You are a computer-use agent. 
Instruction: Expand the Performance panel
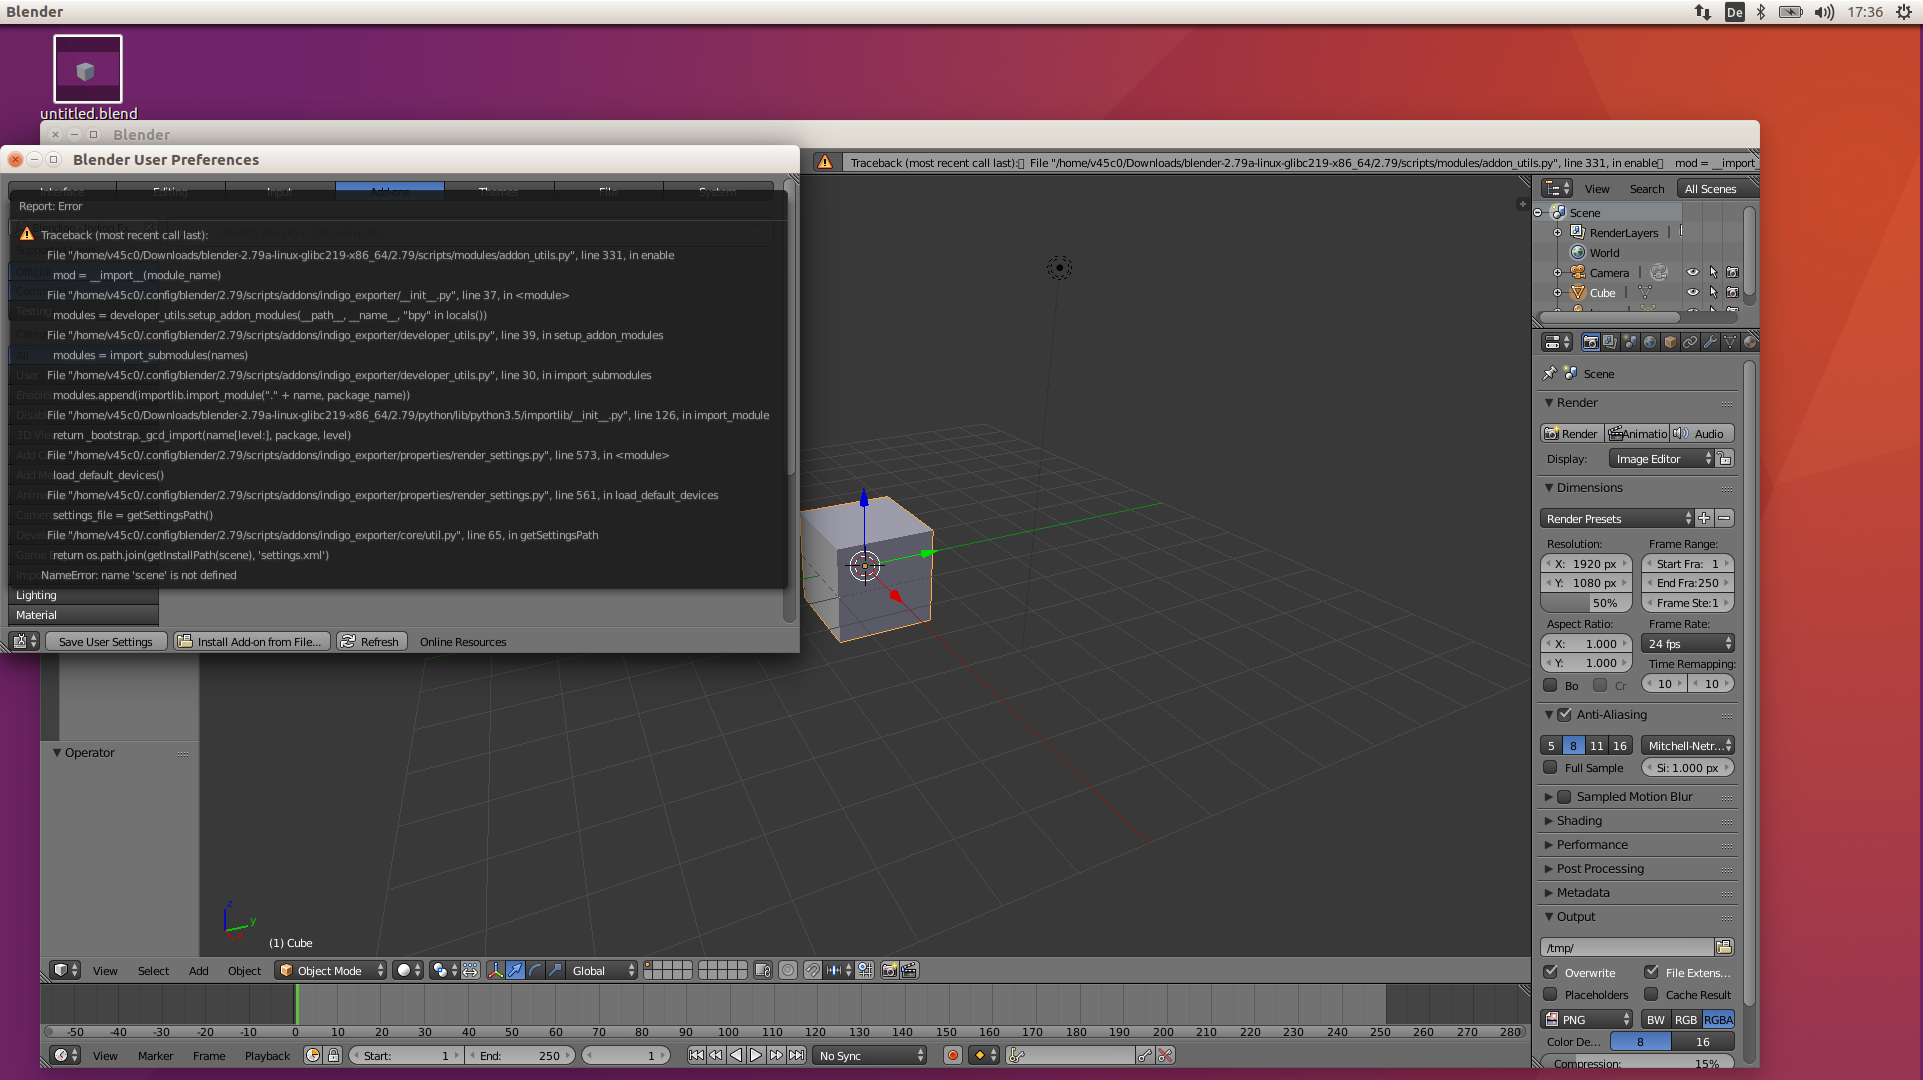coord(1592,844)
